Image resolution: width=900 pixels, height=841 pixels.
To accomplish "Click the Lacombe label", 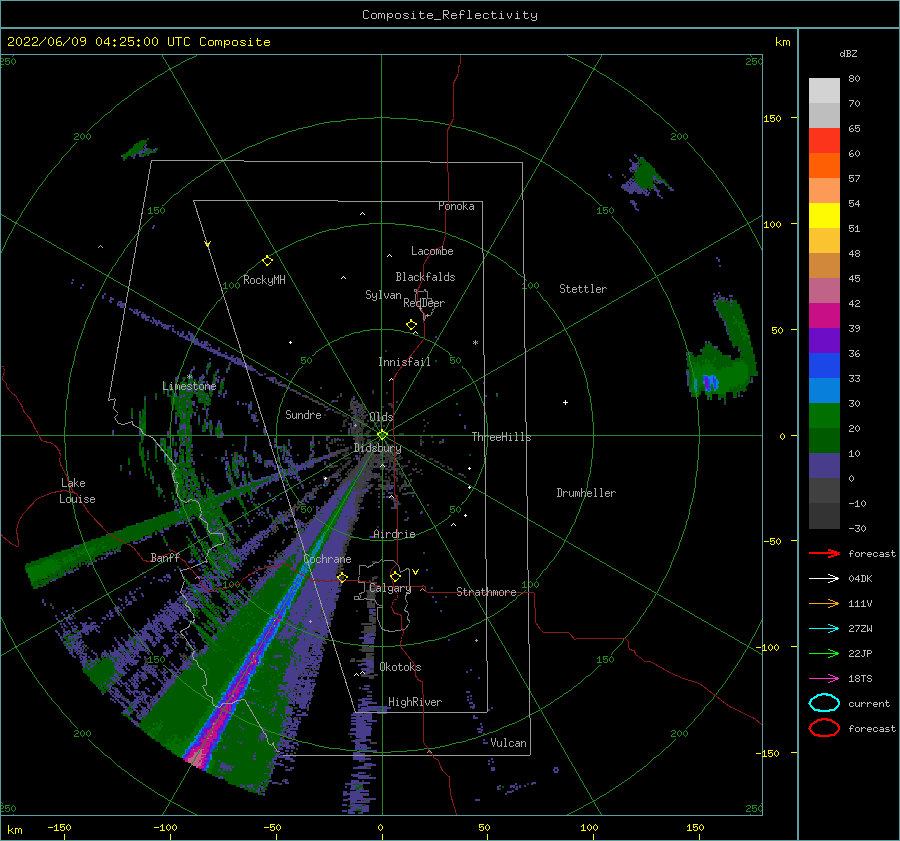I will [432, 251].
